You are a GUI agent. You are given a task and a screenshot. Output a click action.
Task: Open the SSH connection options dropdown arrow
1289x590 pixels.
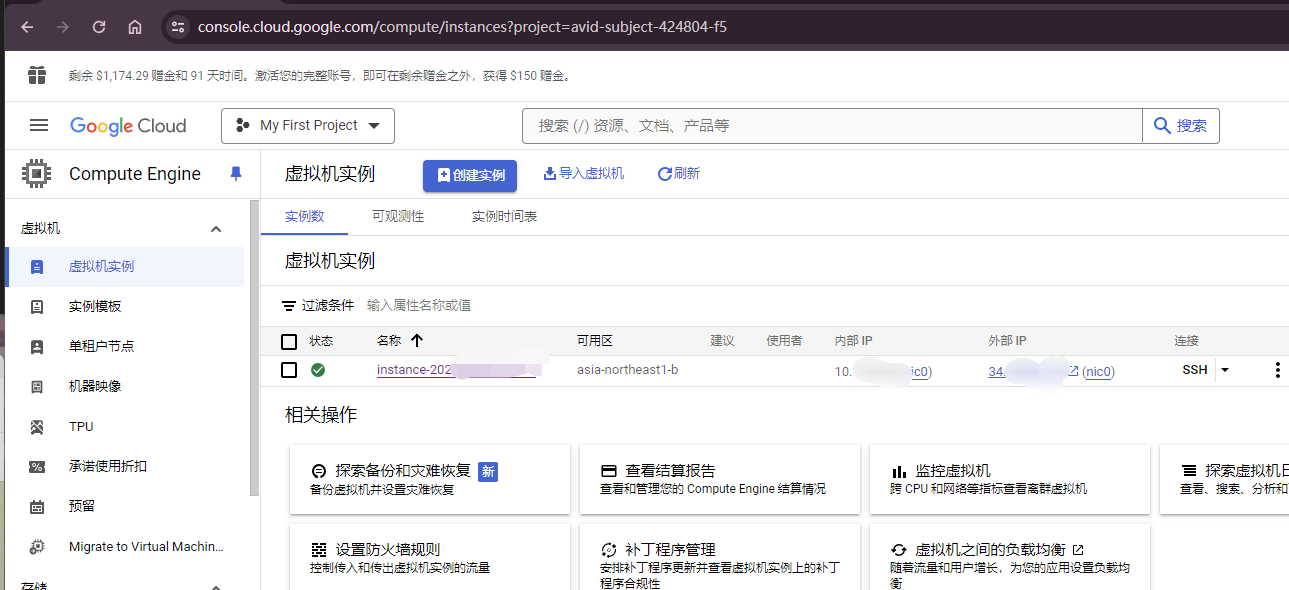(1225, 370)
